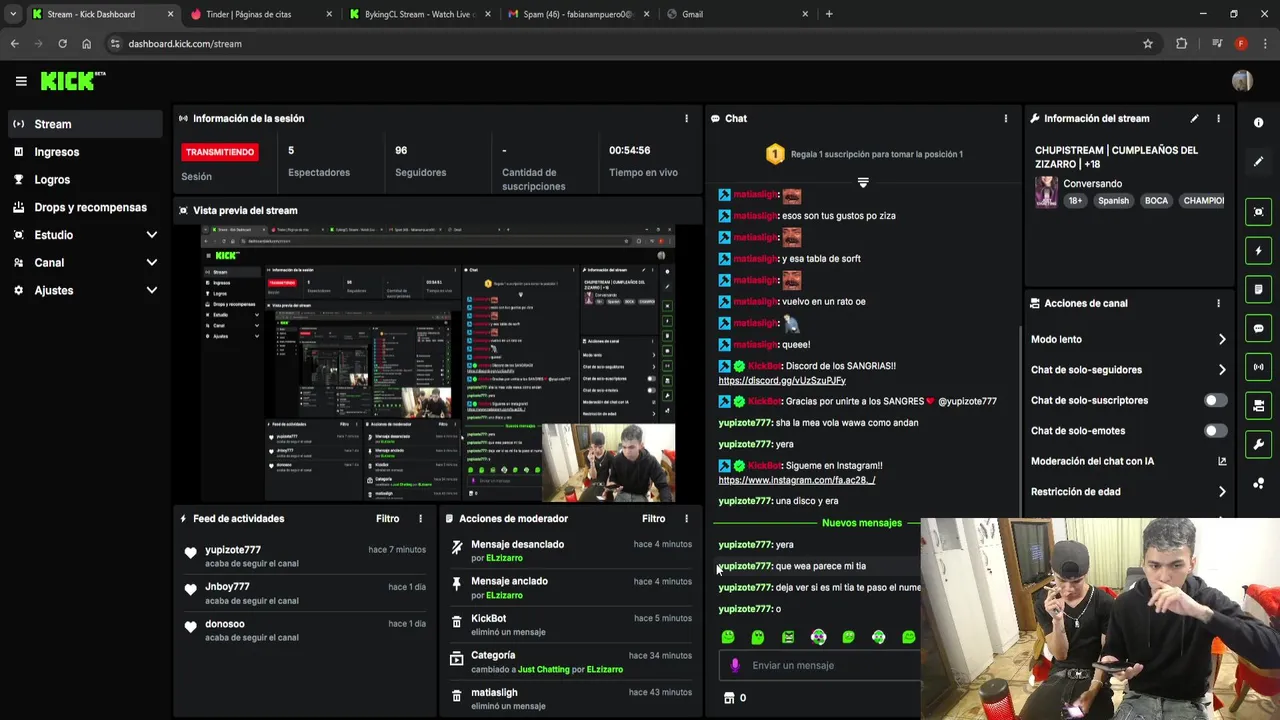Click the Nuevos mensajes divider label
Screen dimensions: 1280x720
pyautogui.click(x=861, y=523)
